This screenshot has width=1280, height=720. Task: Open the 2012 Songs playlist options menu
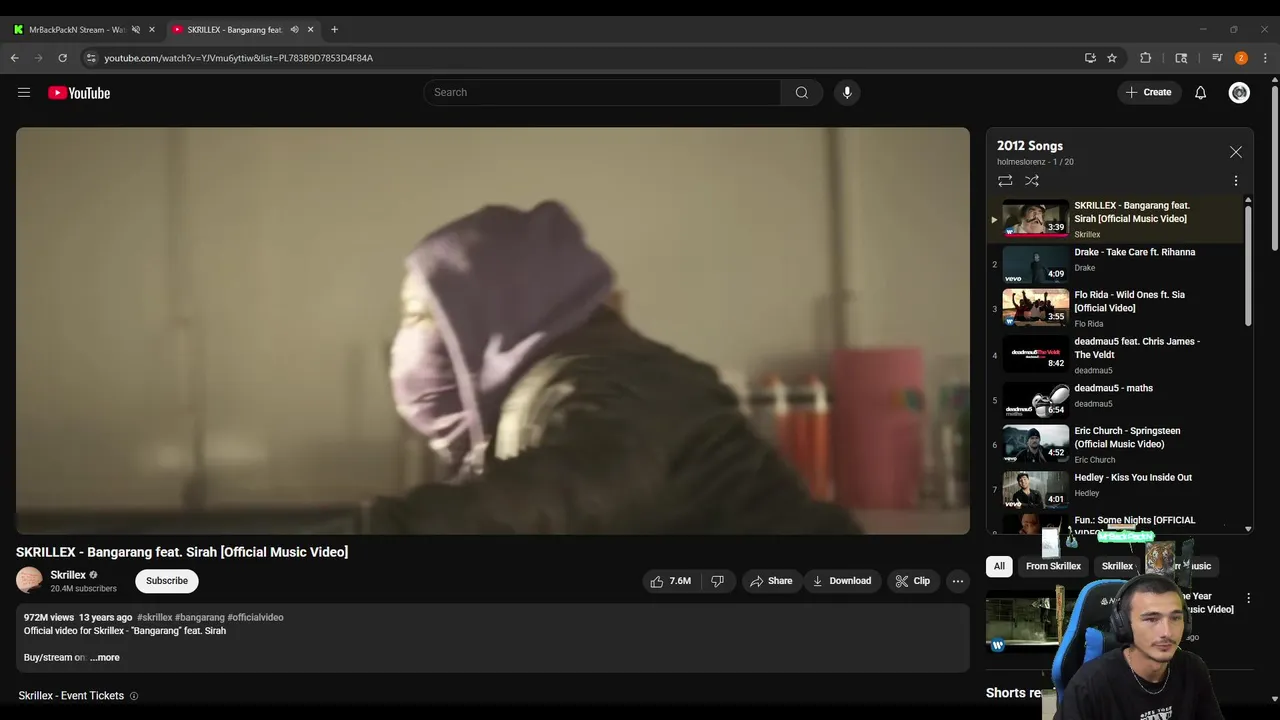click(1235, 181)
